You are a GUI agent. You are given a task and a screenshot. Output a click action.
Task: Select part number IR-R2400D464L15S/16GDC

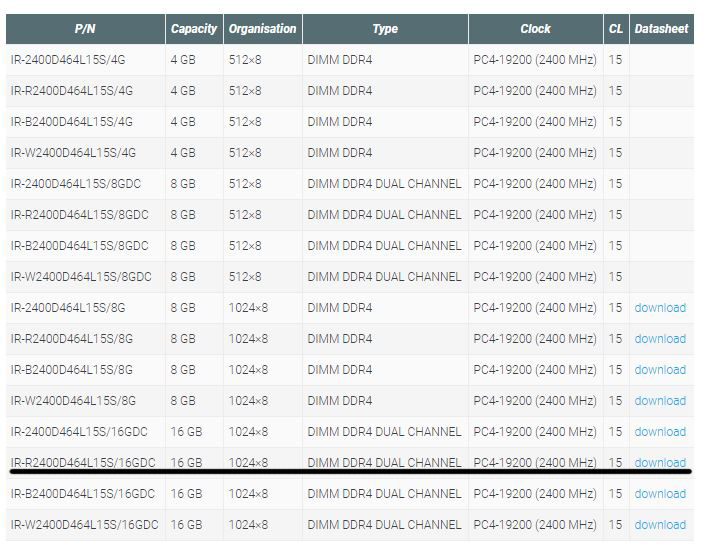tap(83, 463)
